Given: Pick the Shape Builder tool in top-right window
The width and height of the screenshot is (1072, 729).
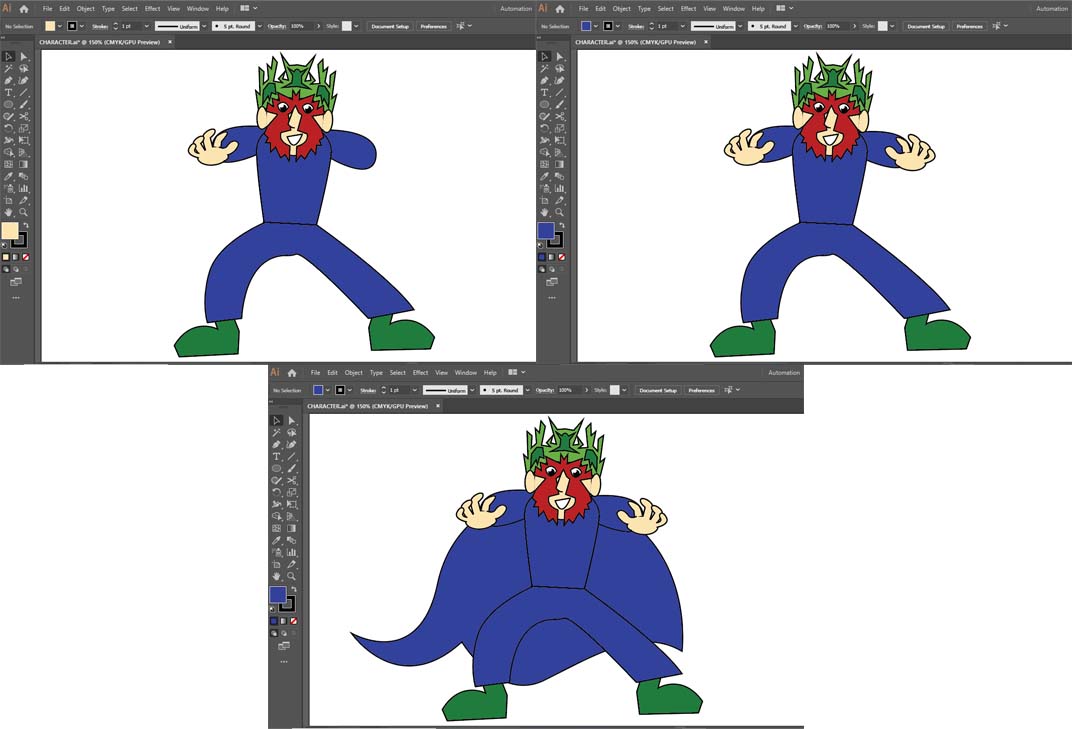Looking at the screenshot, I should (544, 153).
